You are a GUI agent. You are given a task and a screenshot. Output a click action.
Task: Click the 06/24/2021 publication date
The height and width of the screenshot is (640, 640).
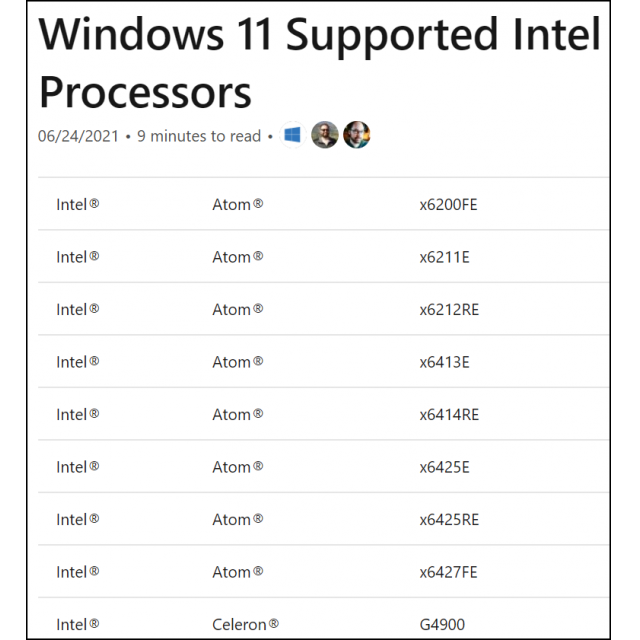(x=78, y=136)
